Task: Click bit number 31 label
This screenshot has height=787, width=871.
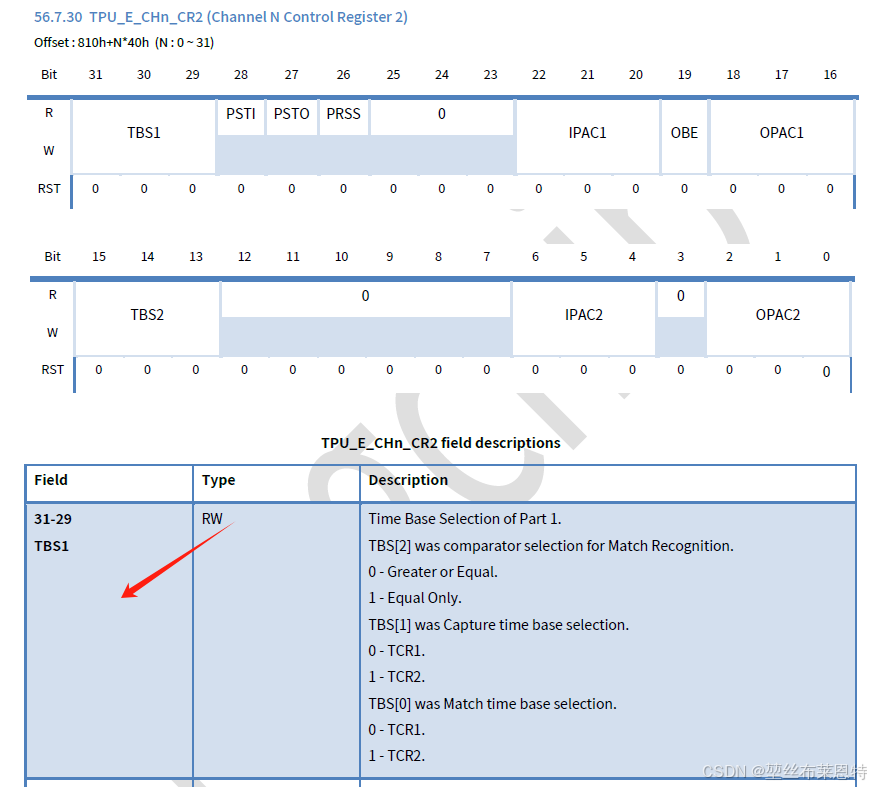Action: click(x=96, y=75)
